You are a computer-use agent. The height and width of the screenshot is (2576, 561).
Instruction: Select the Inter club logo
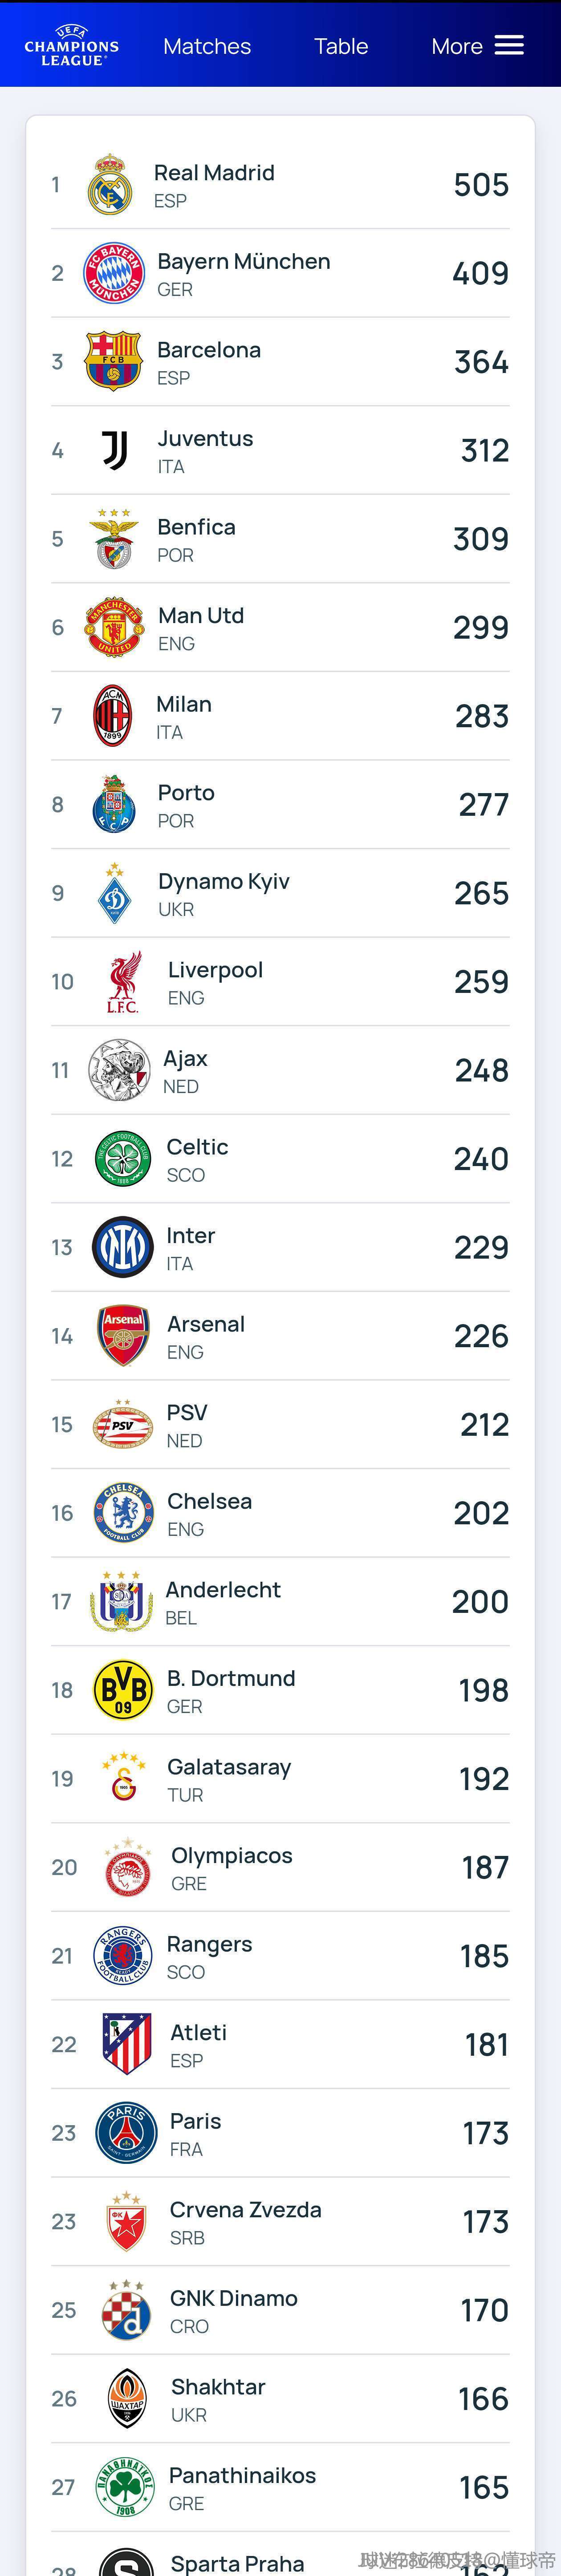coord(123,1247)
